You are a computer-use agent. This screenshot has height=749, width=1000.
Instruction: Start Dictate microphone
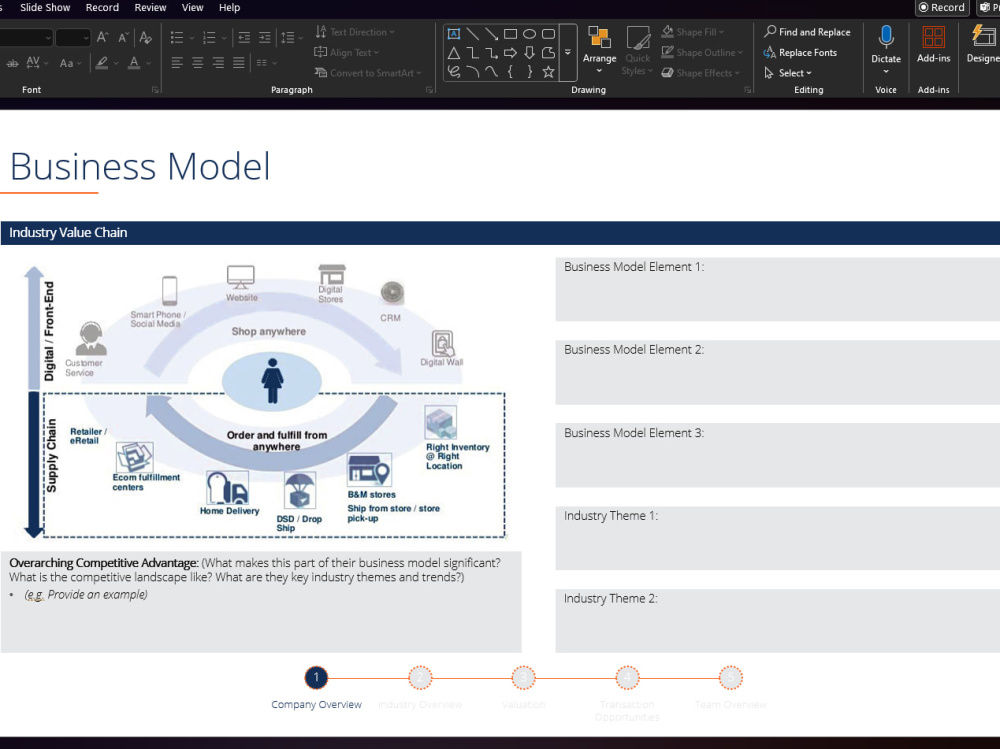click(886, 50)
